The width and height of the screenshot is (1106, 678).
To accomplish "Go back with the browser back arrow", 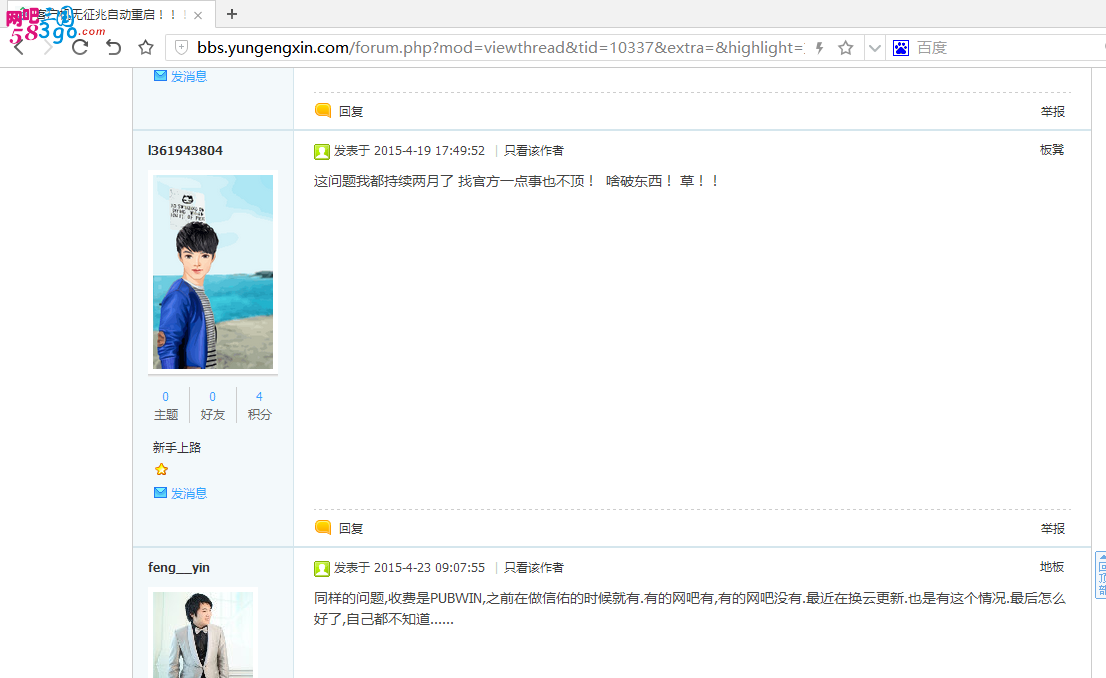I will [x=19, y=47].
